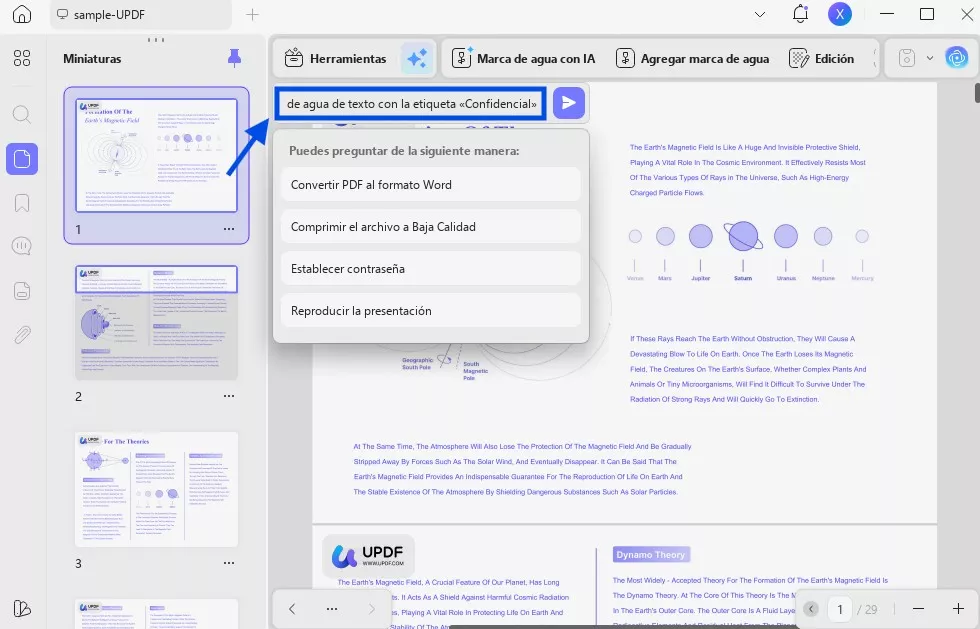Viewport: 980px width, 629px height.
Task: Select the page 3 thumbnail
Action: tap(156, 490)
